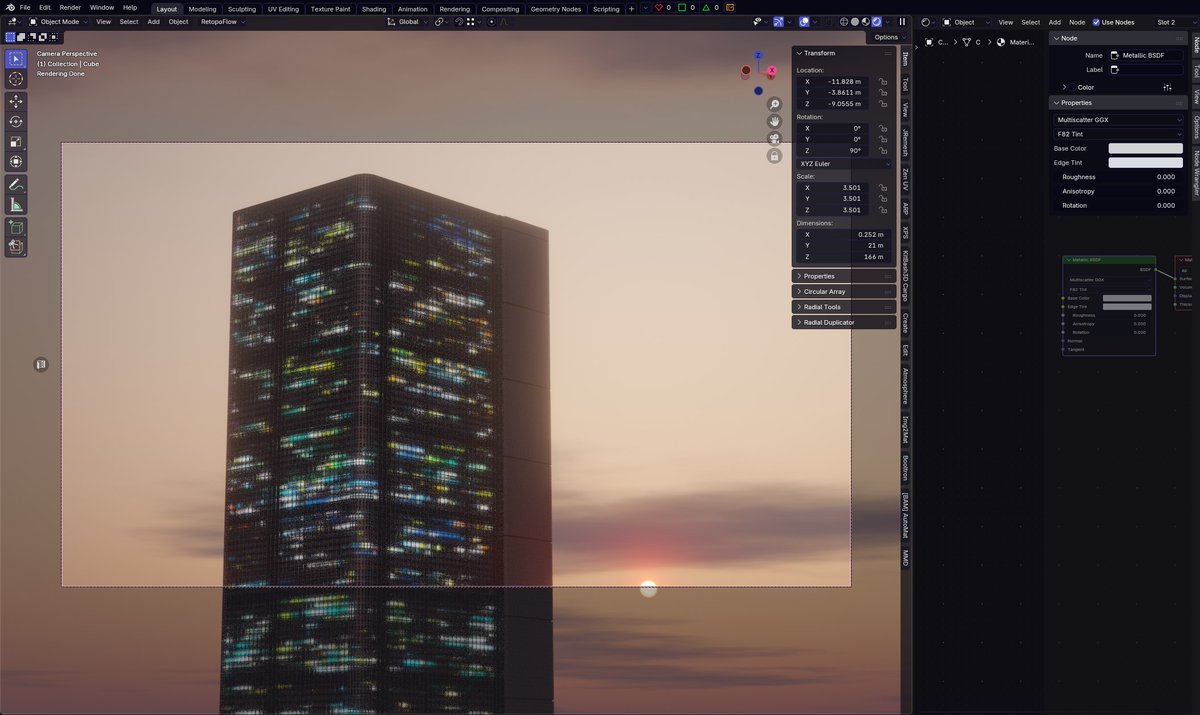Image resolution: width=1200 pixels, height=715 pixels.
Task: Expand the Radial Duplicator panel
Action: [845, 322]
